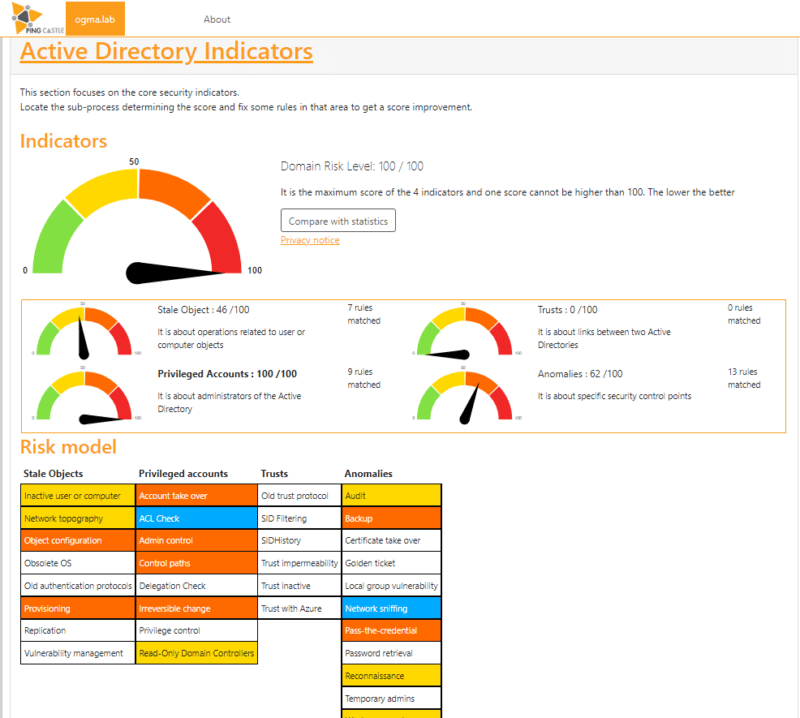Click the PingCastle logo icon

32,18
